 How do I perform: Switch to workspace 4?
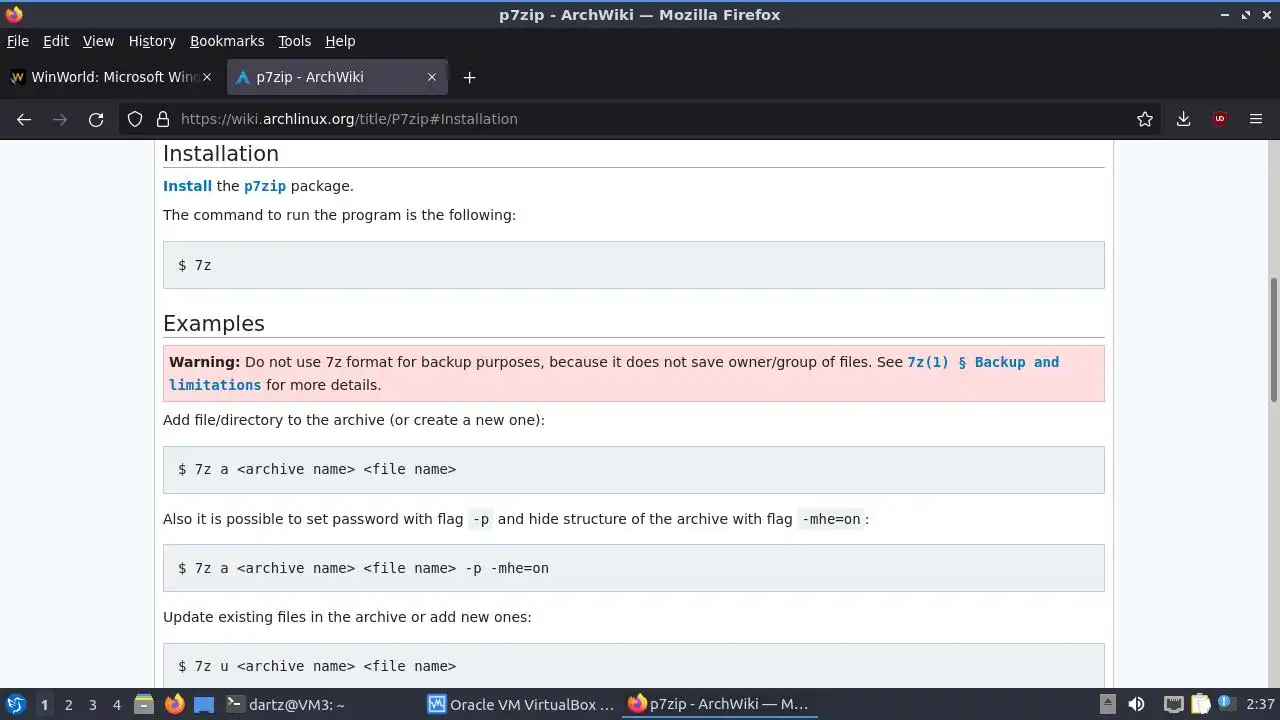click(x=117, y=704)
